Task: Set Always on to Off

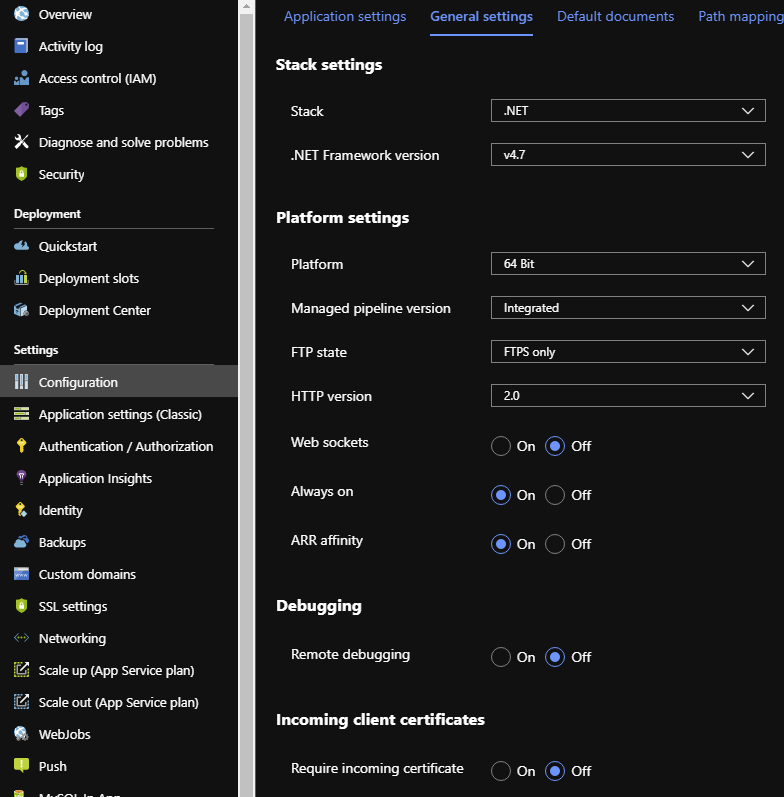Action: click(x=555, y=495)
